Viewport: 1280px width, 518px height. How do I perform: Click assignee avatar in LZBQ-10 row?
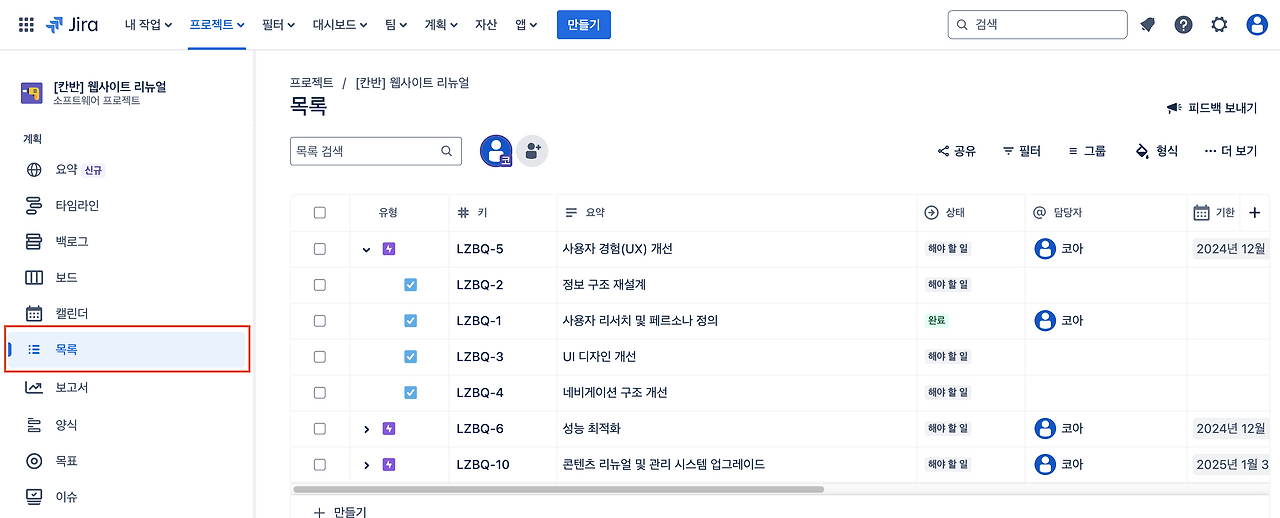pos(1045,465)
